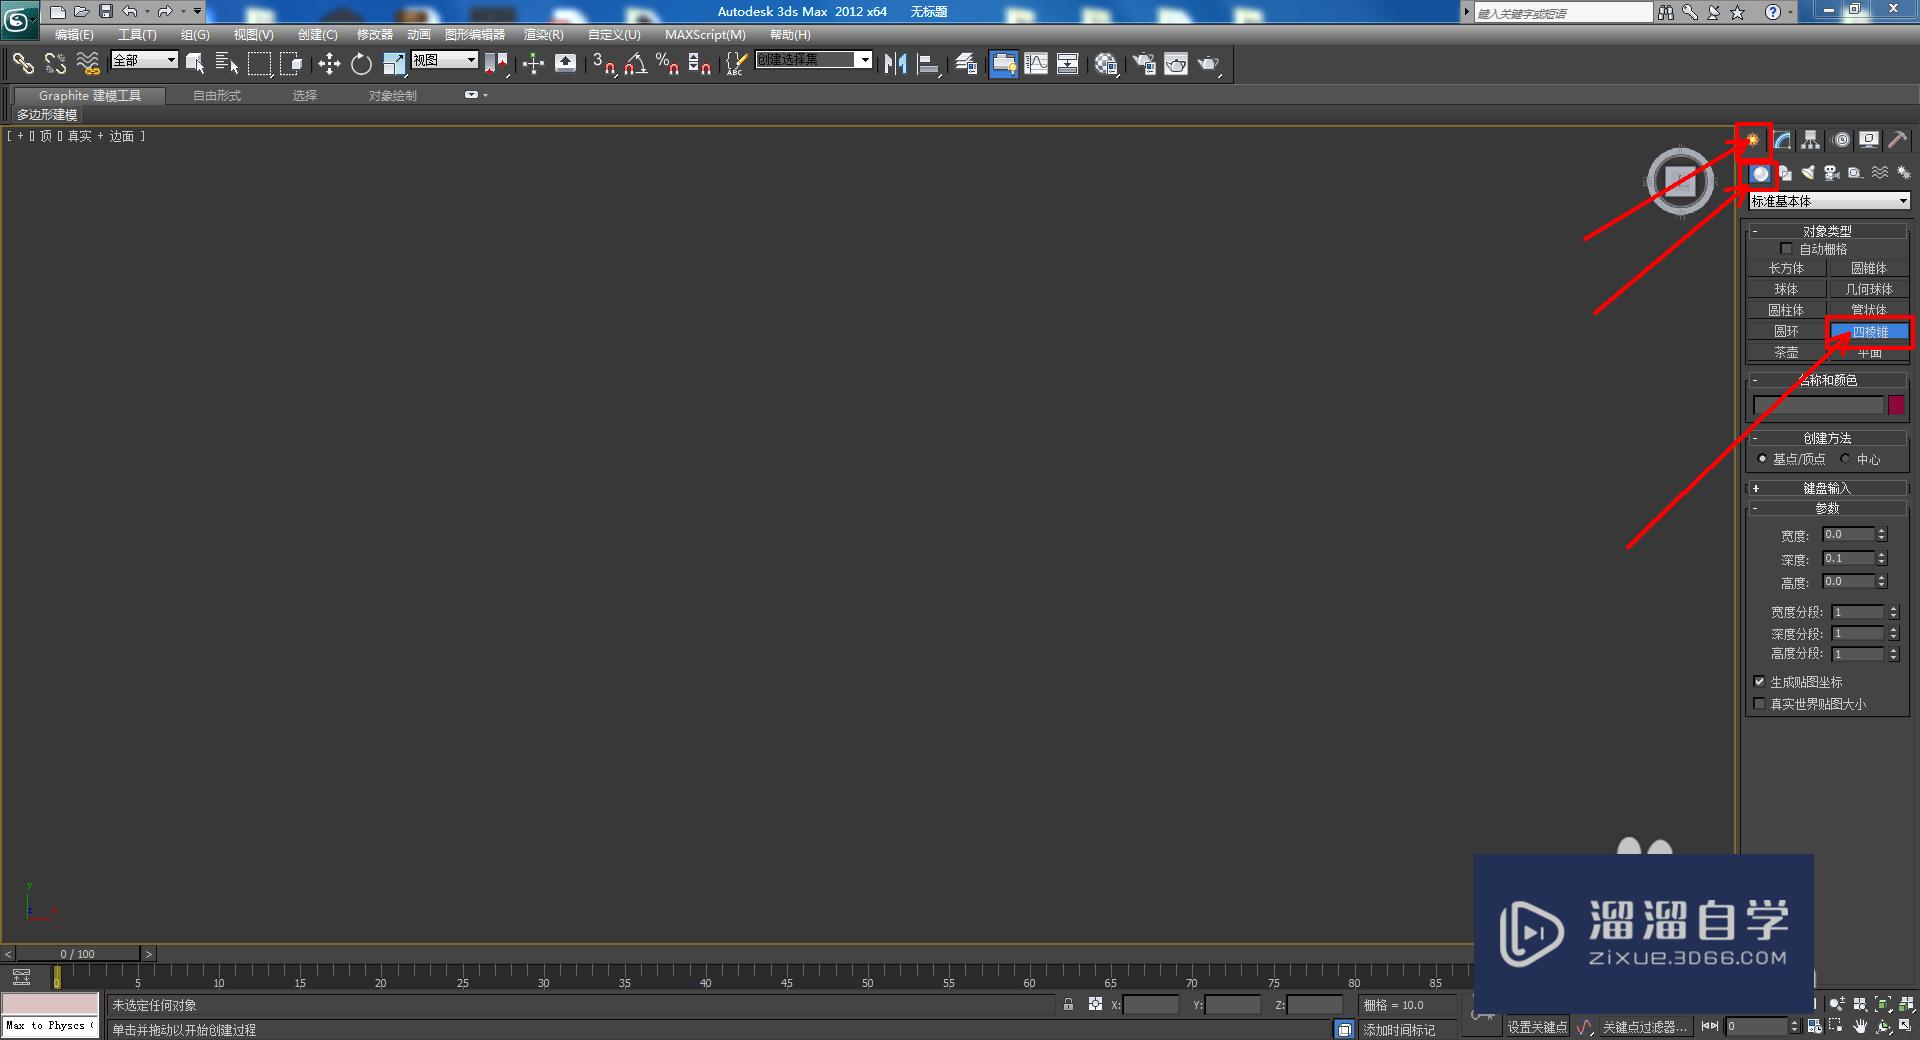Screen dimensions: 1920x1040
Task: Open Render Setup teapot icon
Action: (x=1144, y=64)
